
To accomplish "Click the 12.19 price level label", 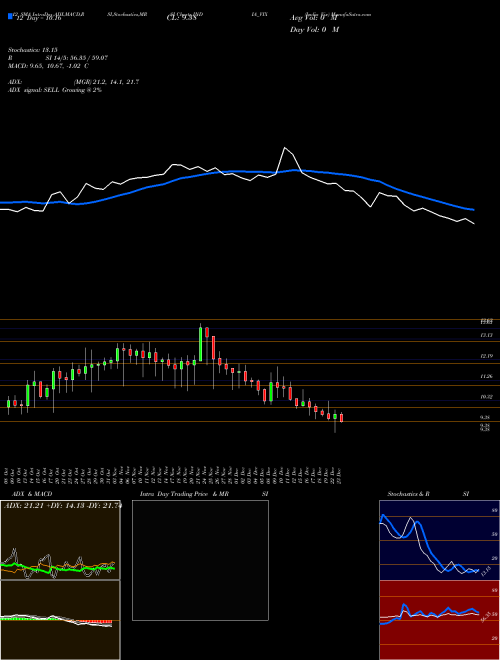I will (x=486, y=356).
